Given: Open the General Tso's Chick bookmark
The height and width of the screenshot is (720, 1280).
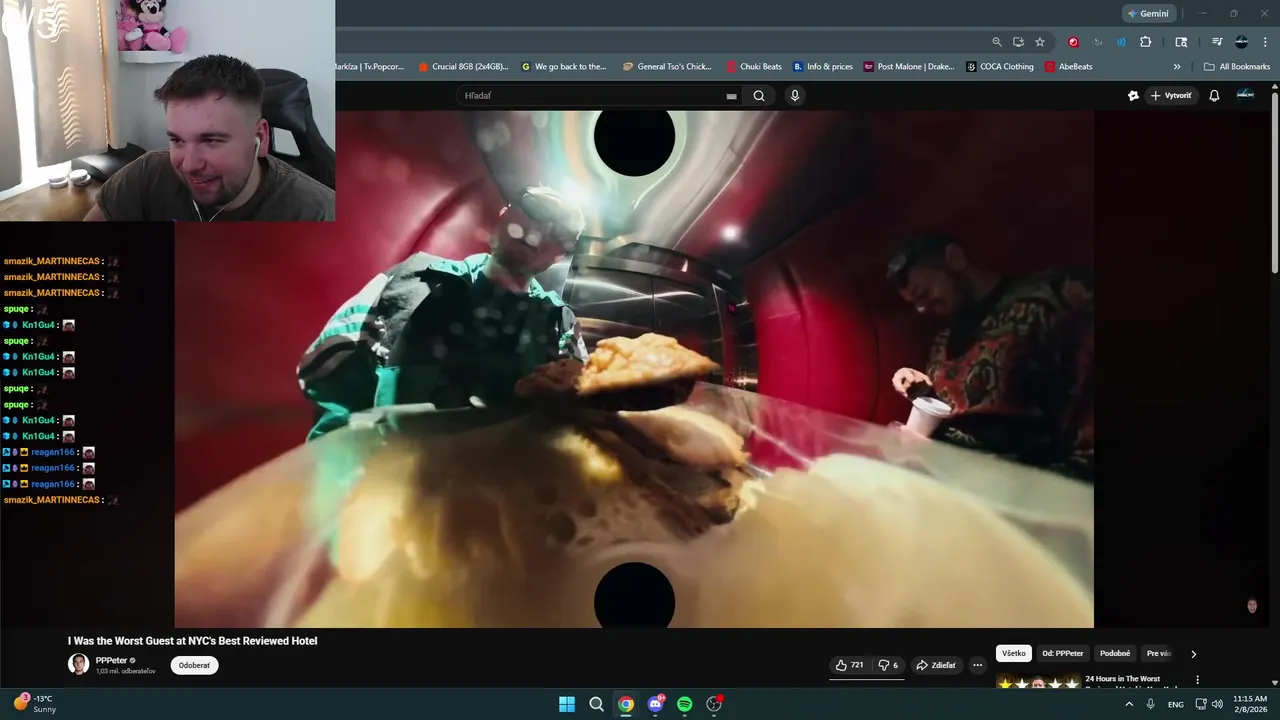Looking at the screenshot, I should pos(667,67).
